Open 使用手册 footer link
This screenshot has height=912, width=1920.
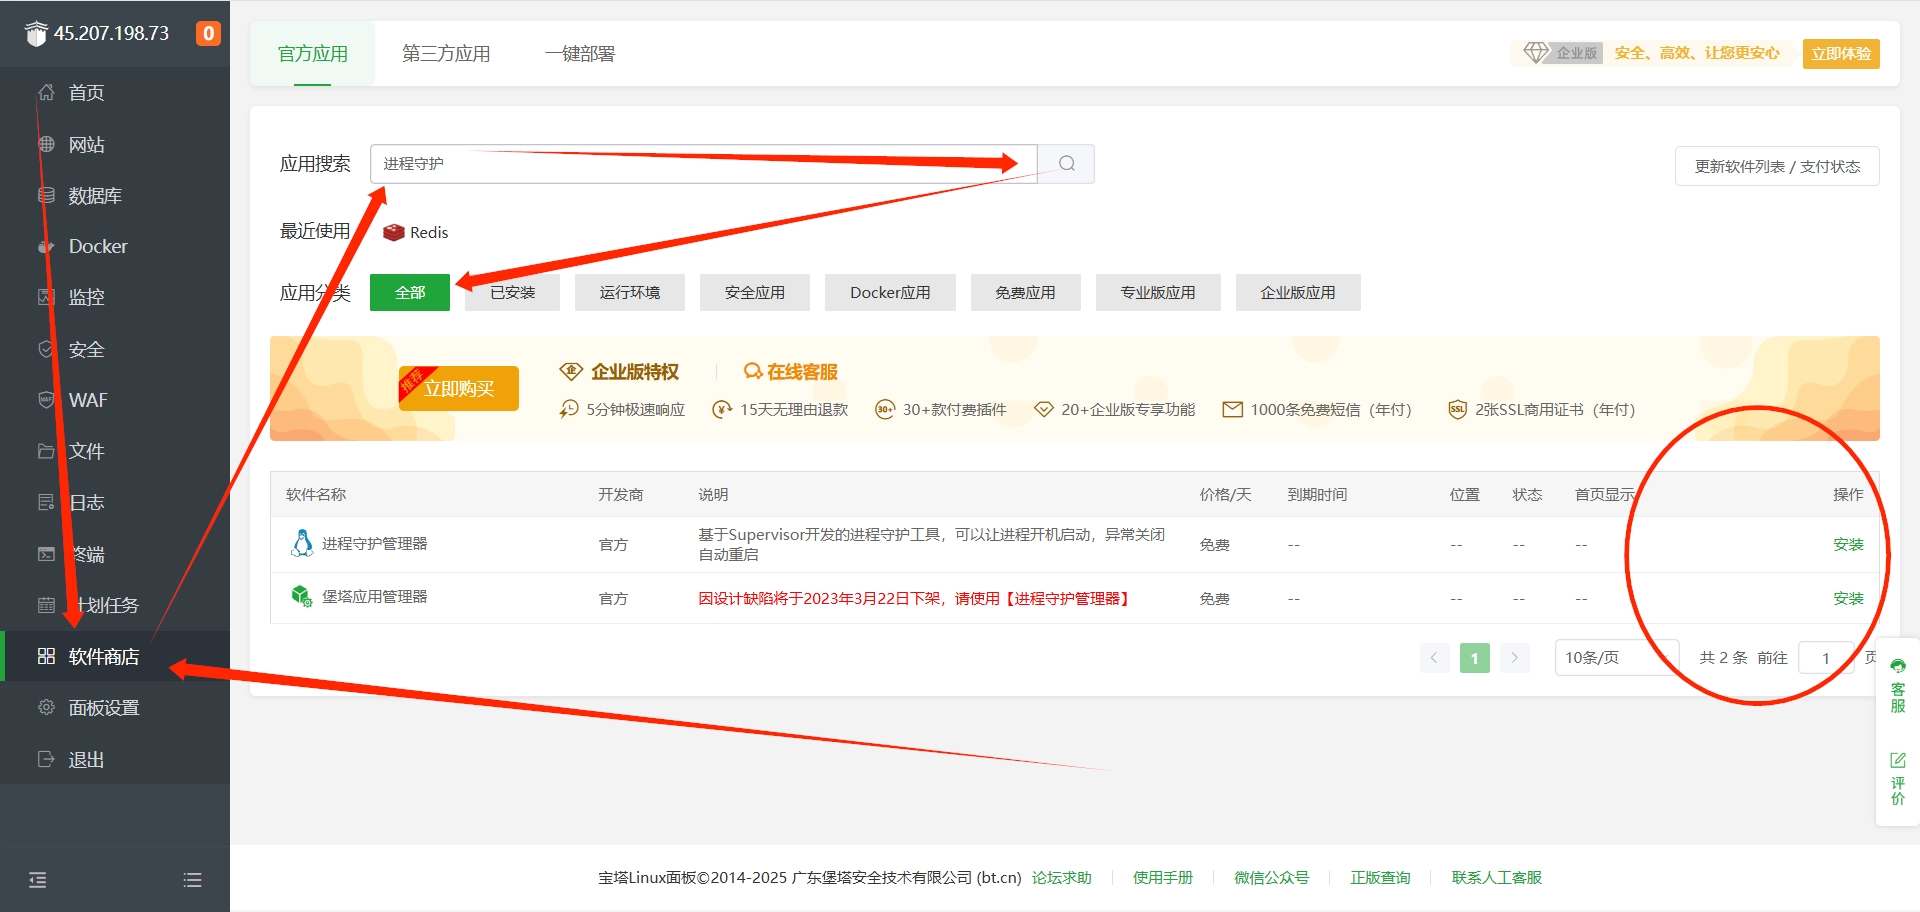pyautogui.click(x=1163, y=877)
